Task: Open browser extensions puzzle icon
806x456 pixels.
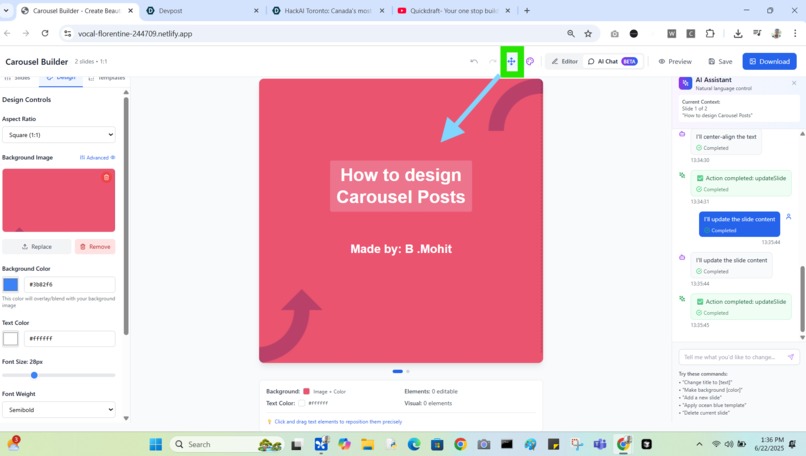Action: tap(710, 33)
